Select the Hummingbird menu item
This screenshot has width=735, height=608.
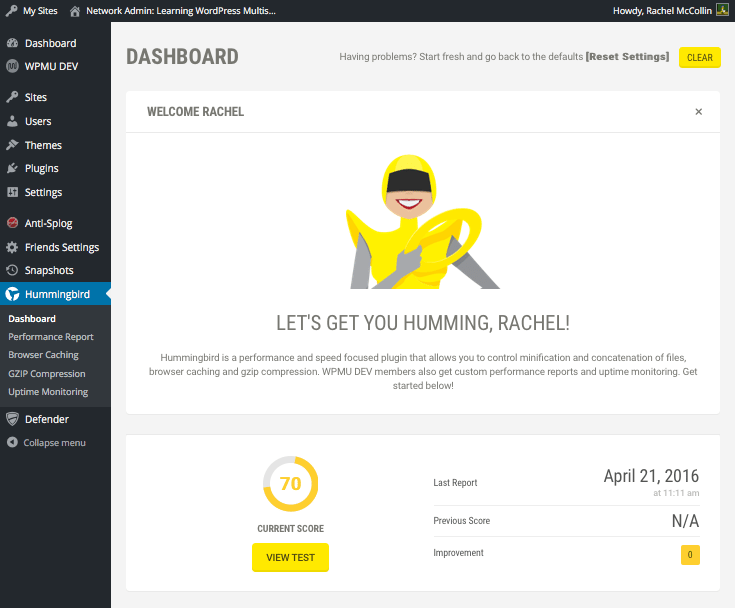55,294
